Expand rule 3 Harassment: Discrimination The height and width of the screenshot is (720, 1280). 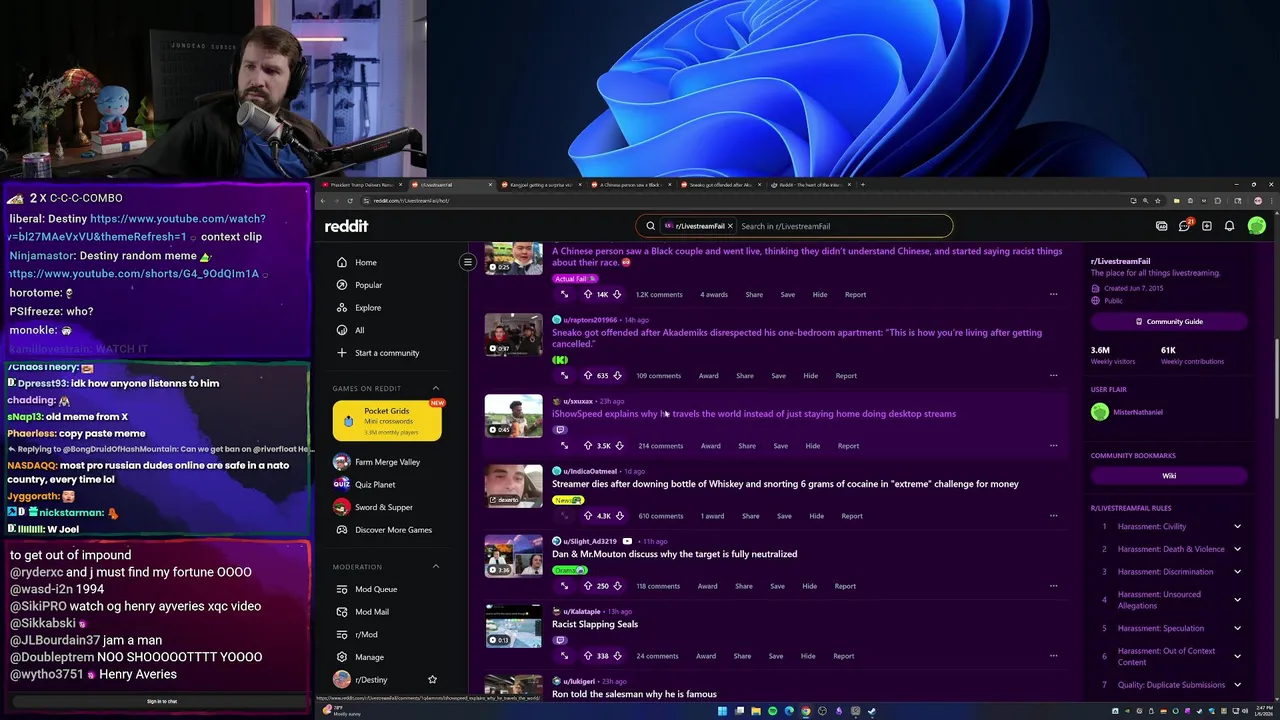tap(1237, 572)
